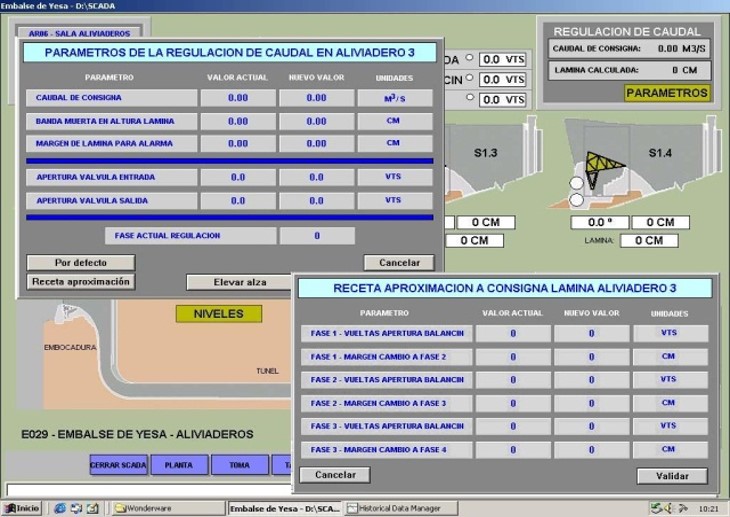The width and height of the screenshot is (730, 517).
Task: Select the radio button beside the 'CIN' label
Action: (x=470, y=78)
